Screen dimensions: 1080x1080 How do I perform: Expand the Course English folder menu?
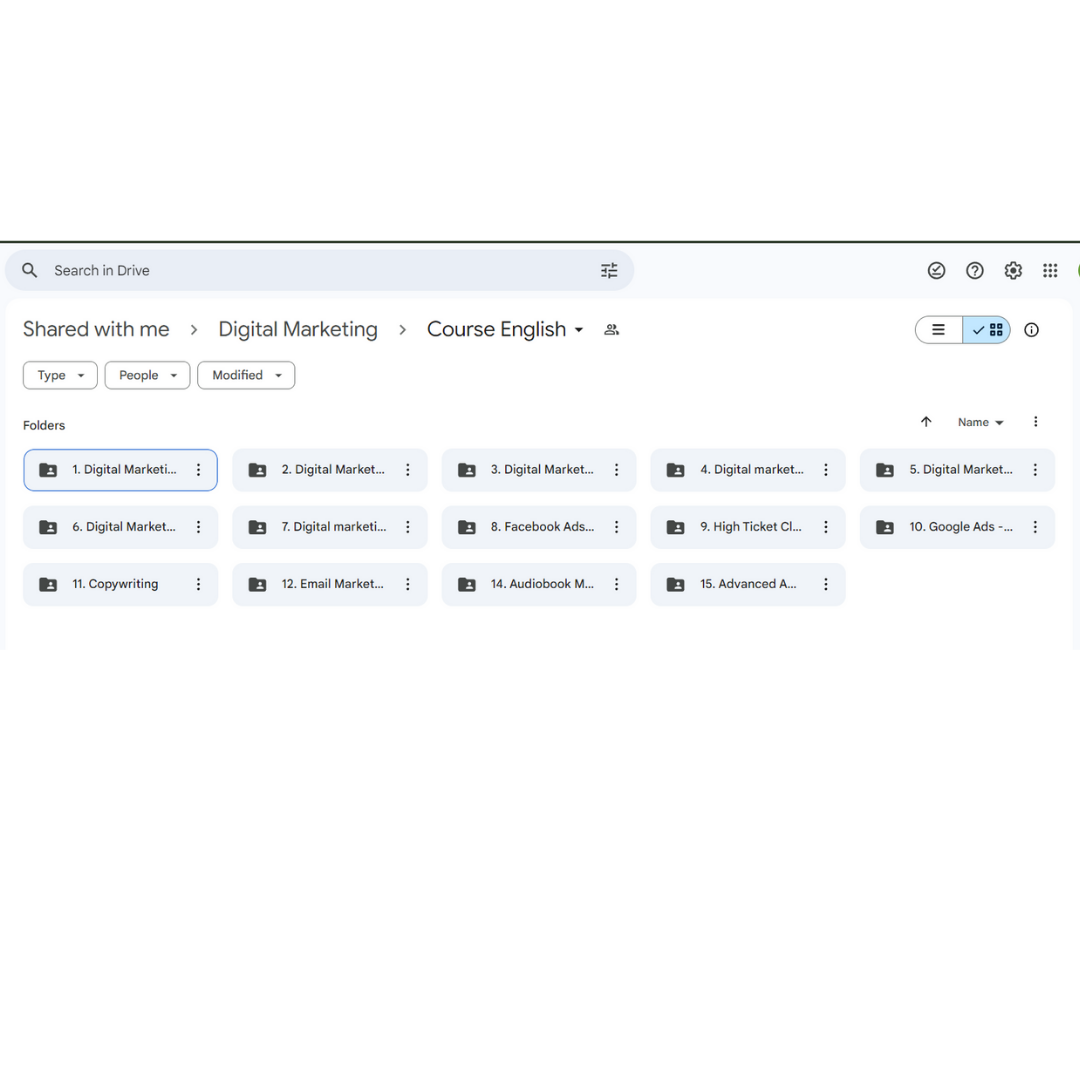579,330
